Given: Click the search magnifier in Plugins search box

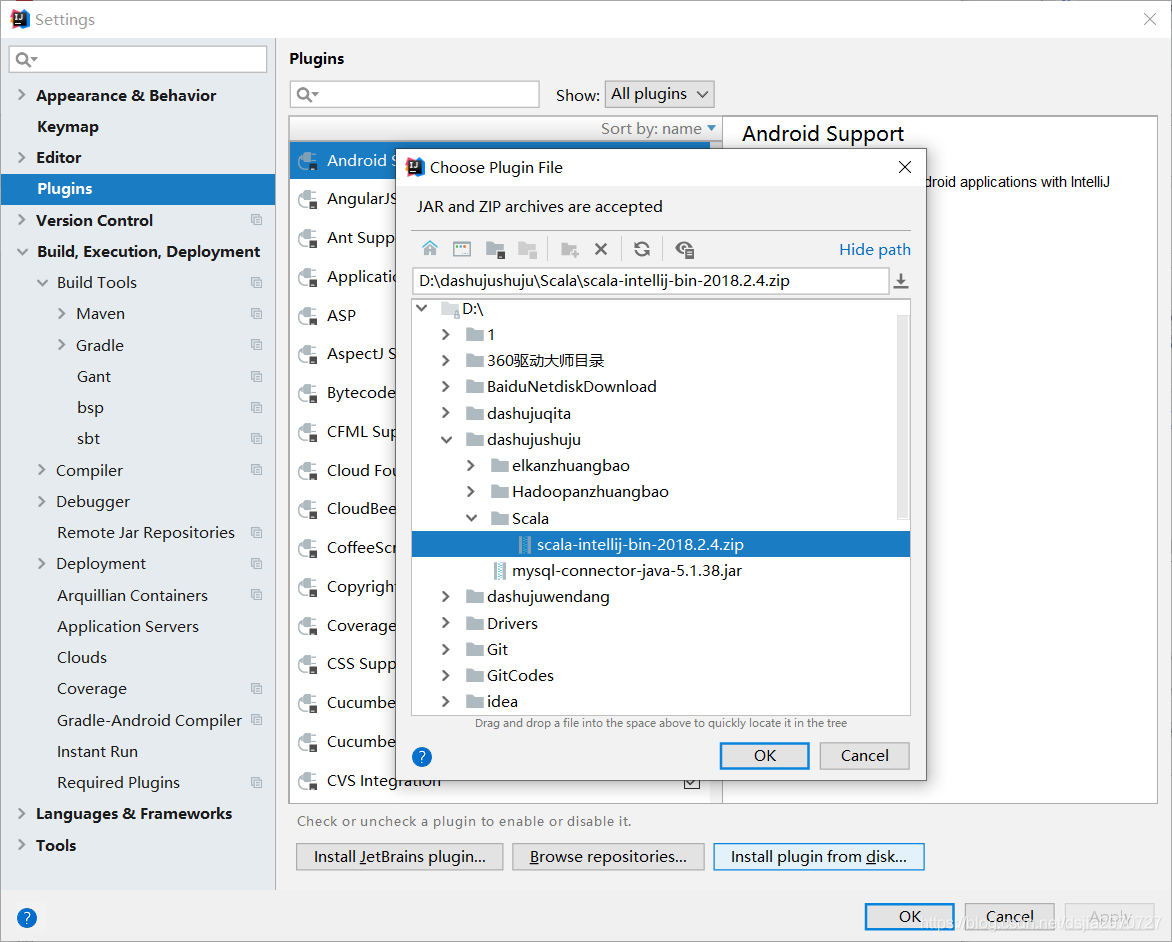Looking at the screenshot, I should tap(306, 94).
